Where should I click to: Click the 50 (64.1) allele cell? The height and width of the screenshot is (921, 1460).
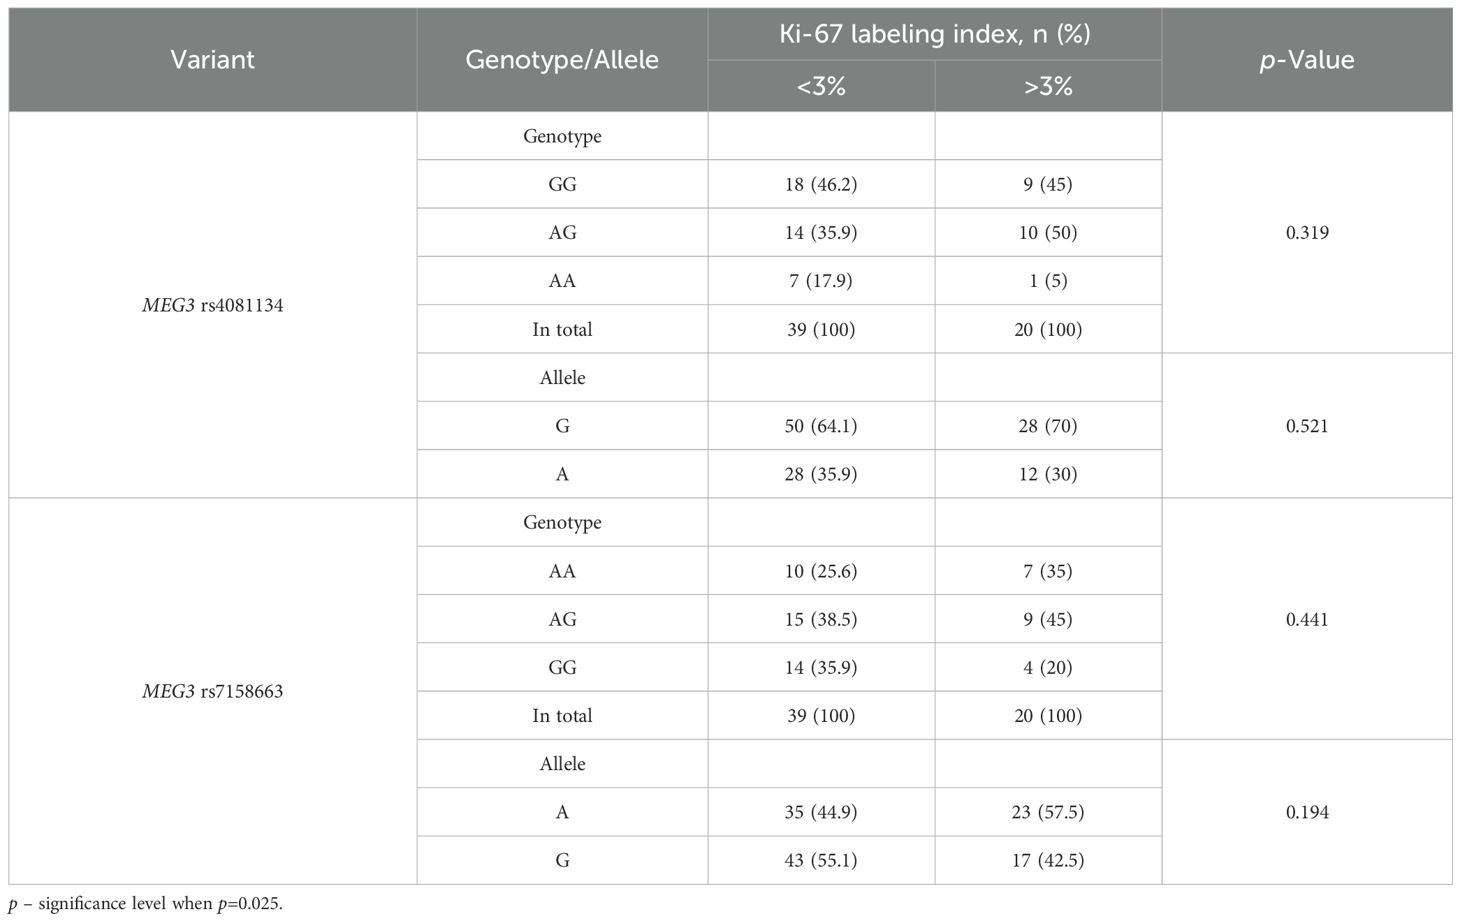(821, 426)
